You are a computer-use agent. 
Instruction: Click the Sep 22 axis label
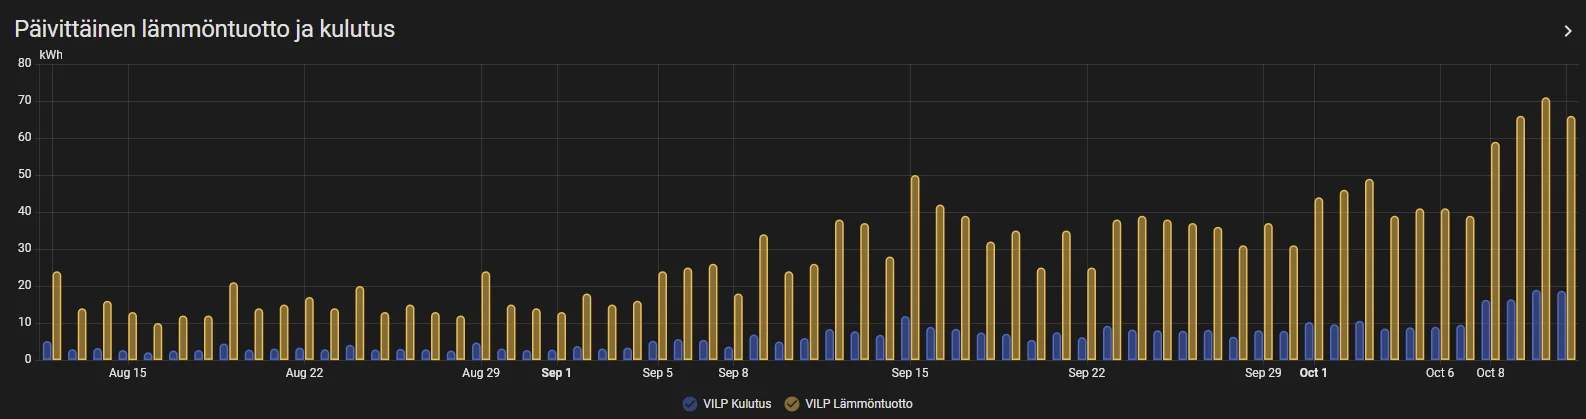pyautogui.click(x=1086, y=373)
